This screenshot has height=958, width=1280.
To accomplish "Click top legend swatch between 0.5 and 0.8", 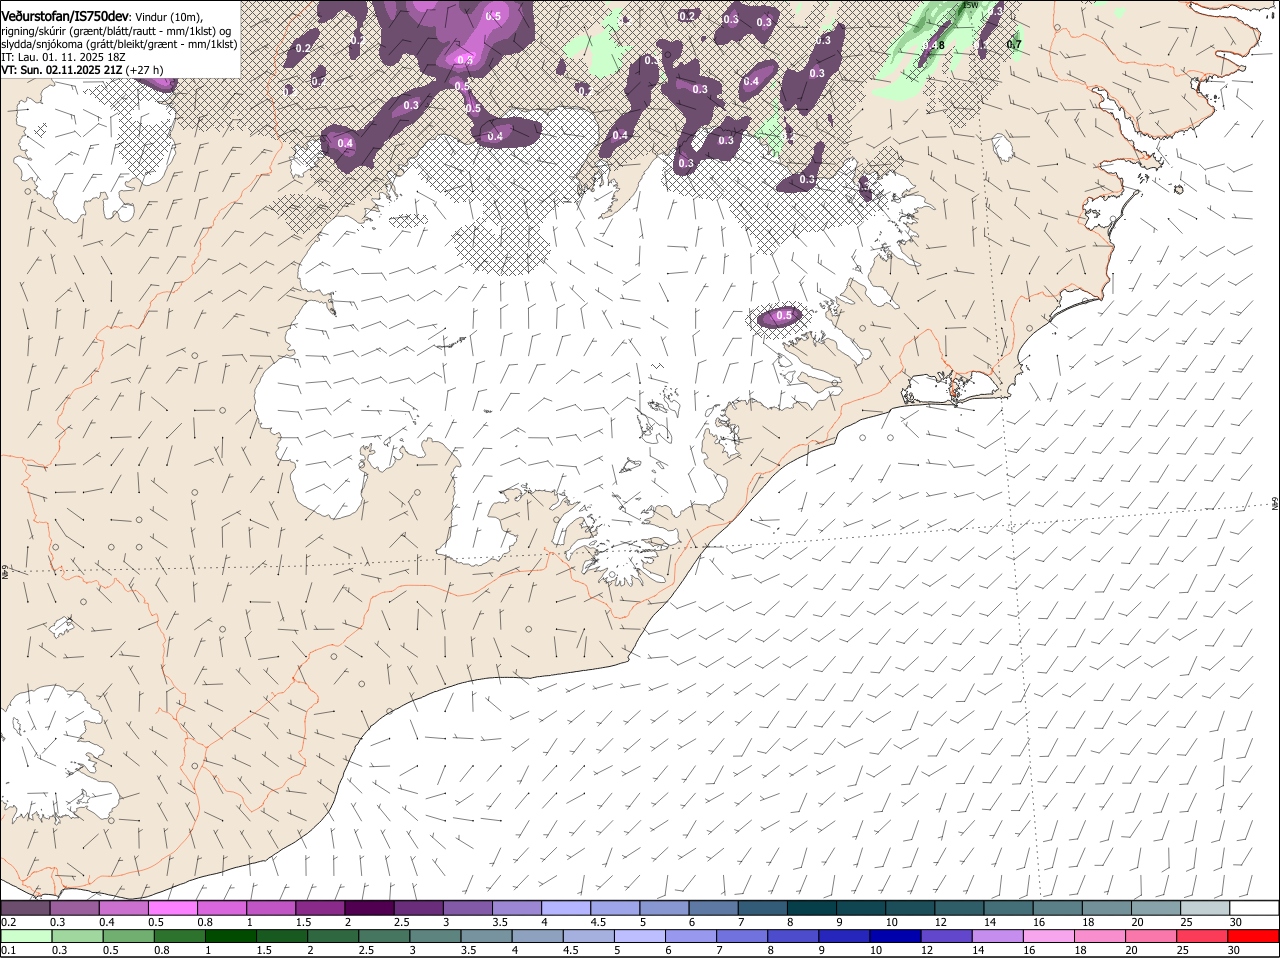I will 173,907.
